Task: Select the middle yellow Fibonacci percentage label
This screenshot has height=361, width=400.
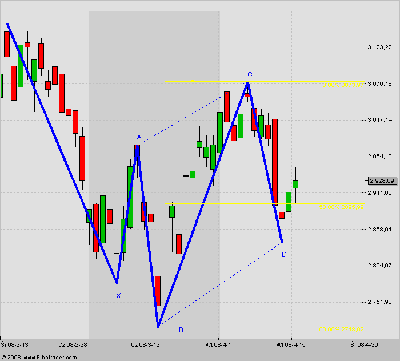Action: click(x=341, y=207)
